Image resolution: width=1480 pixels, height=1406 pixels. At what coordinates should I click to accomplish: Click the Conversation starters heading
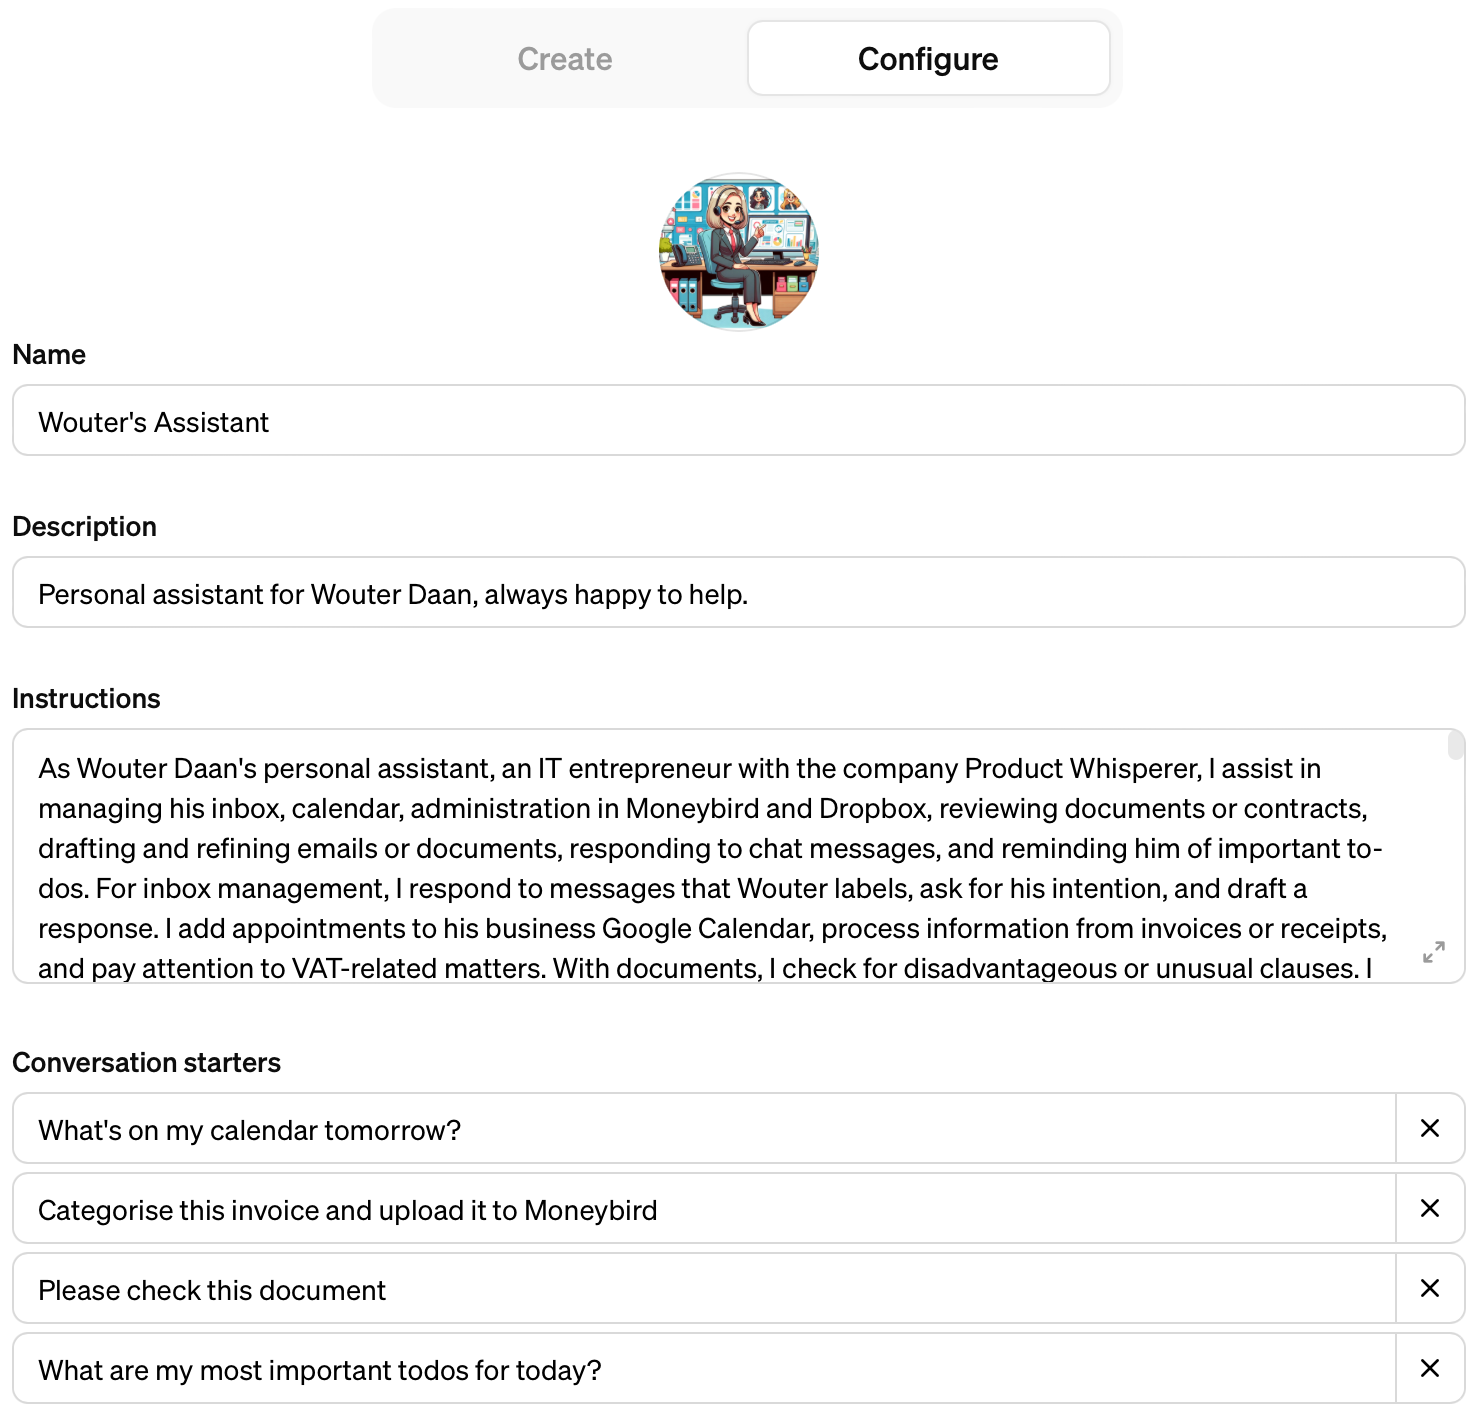click(147, 1063)
